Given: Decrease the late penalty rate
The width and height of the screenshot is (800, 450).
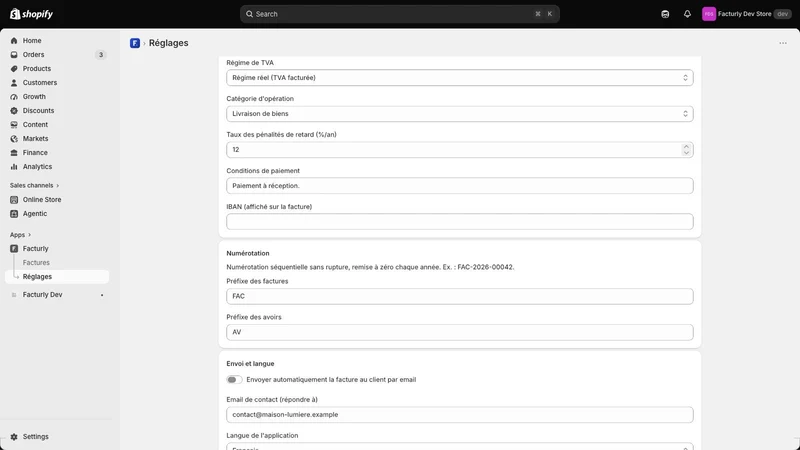Looking at the screenshot, I should click(686, 153).
